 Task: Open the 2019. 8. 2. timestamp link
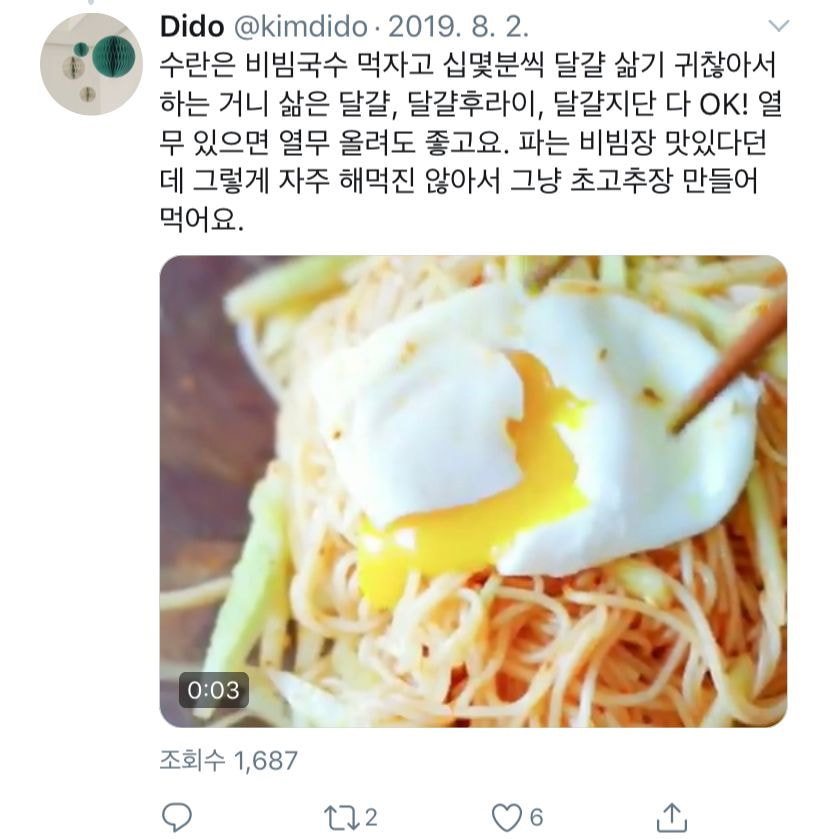pos(458,27)
